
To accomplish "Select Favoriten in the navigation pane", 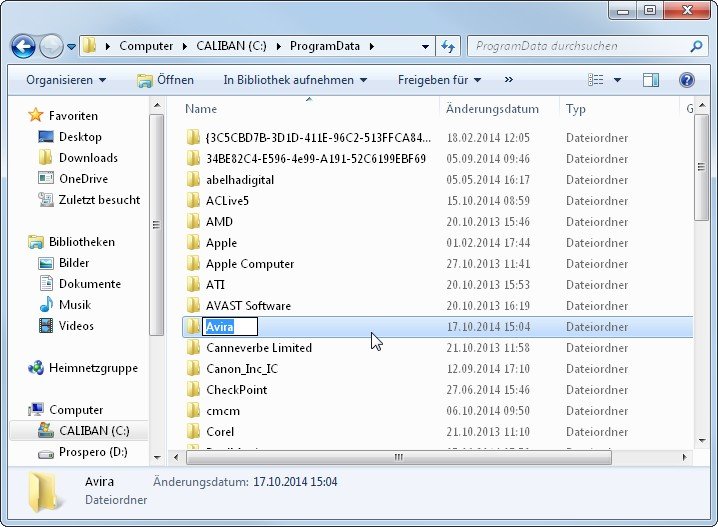I will pos(73,115).
